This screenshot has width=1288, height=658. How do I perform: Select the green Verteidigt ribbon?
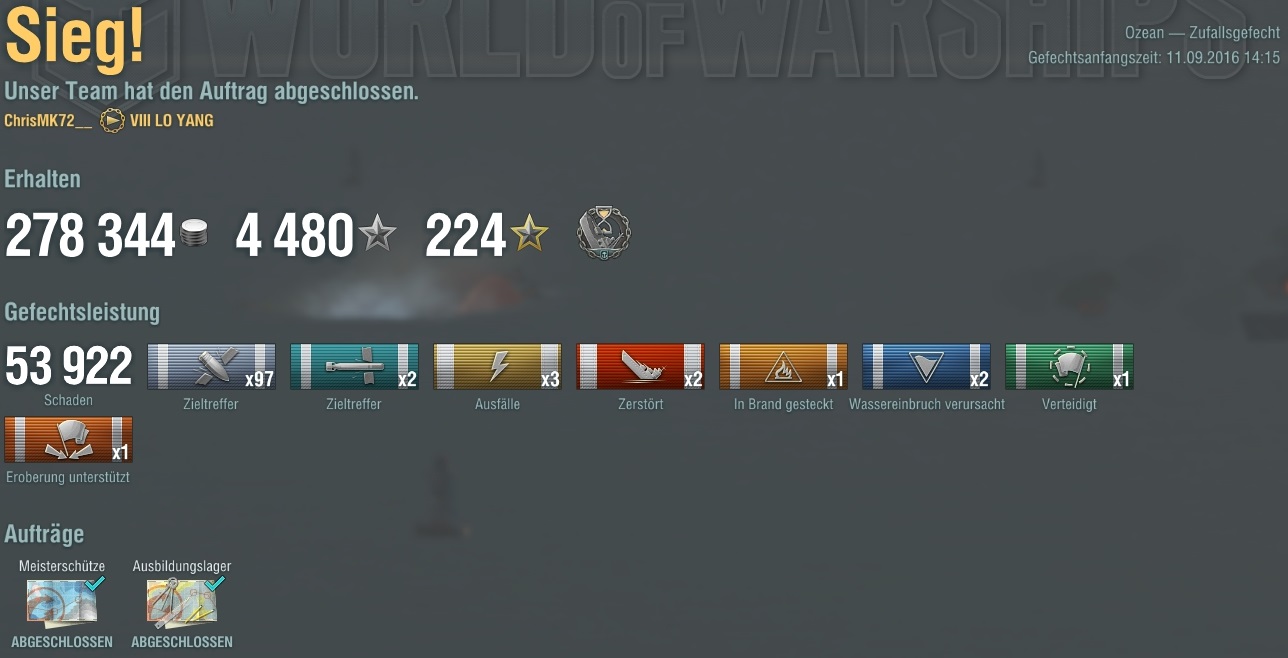[1069, 366]
